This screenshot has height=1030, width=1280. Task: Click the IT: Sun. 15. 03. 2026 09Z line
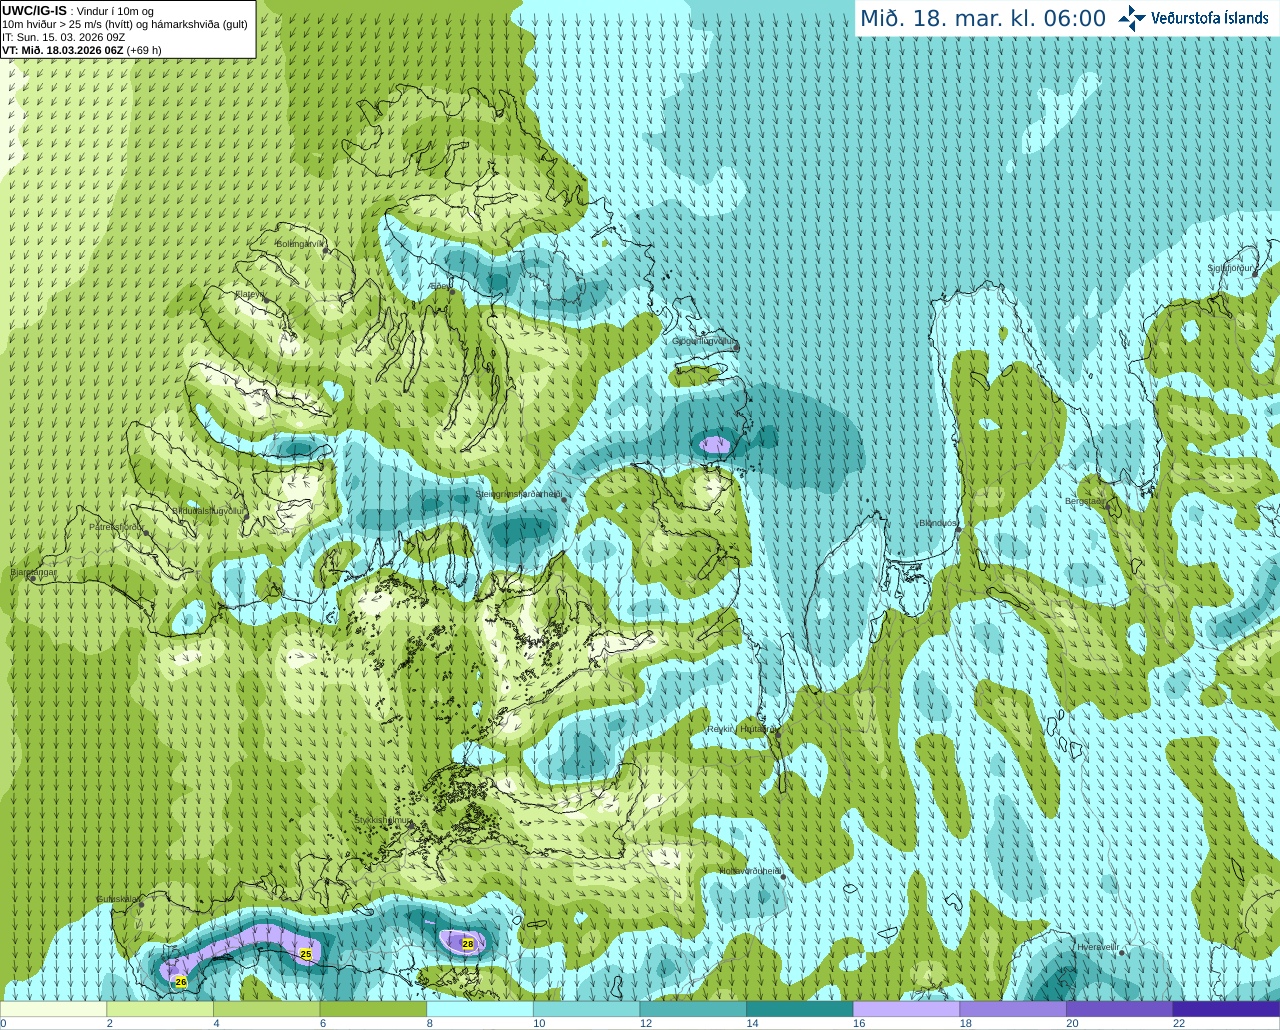tap(63, 37)
